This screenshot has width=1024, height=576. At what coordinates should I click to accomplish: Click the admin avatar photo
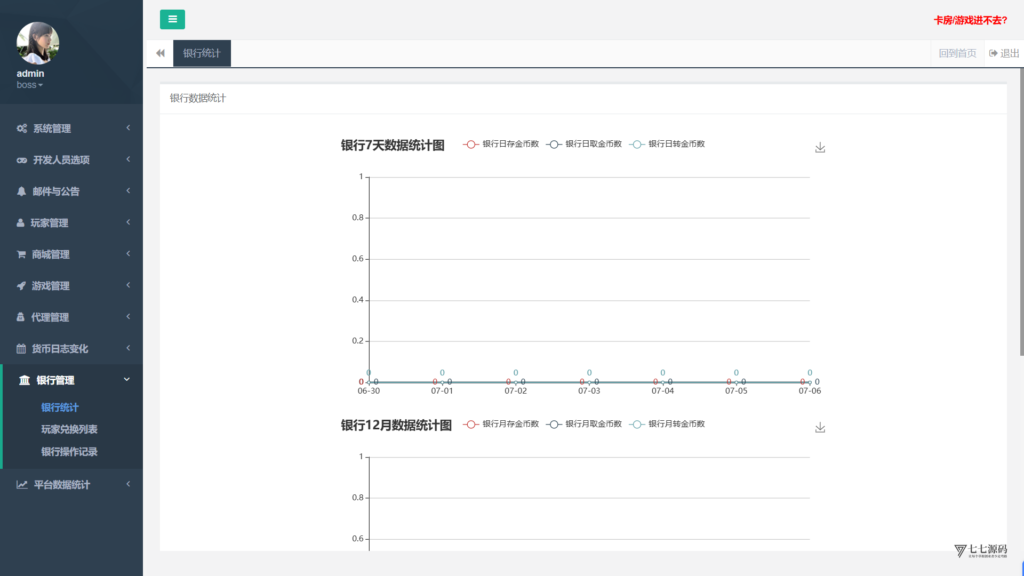pos(38,42)
